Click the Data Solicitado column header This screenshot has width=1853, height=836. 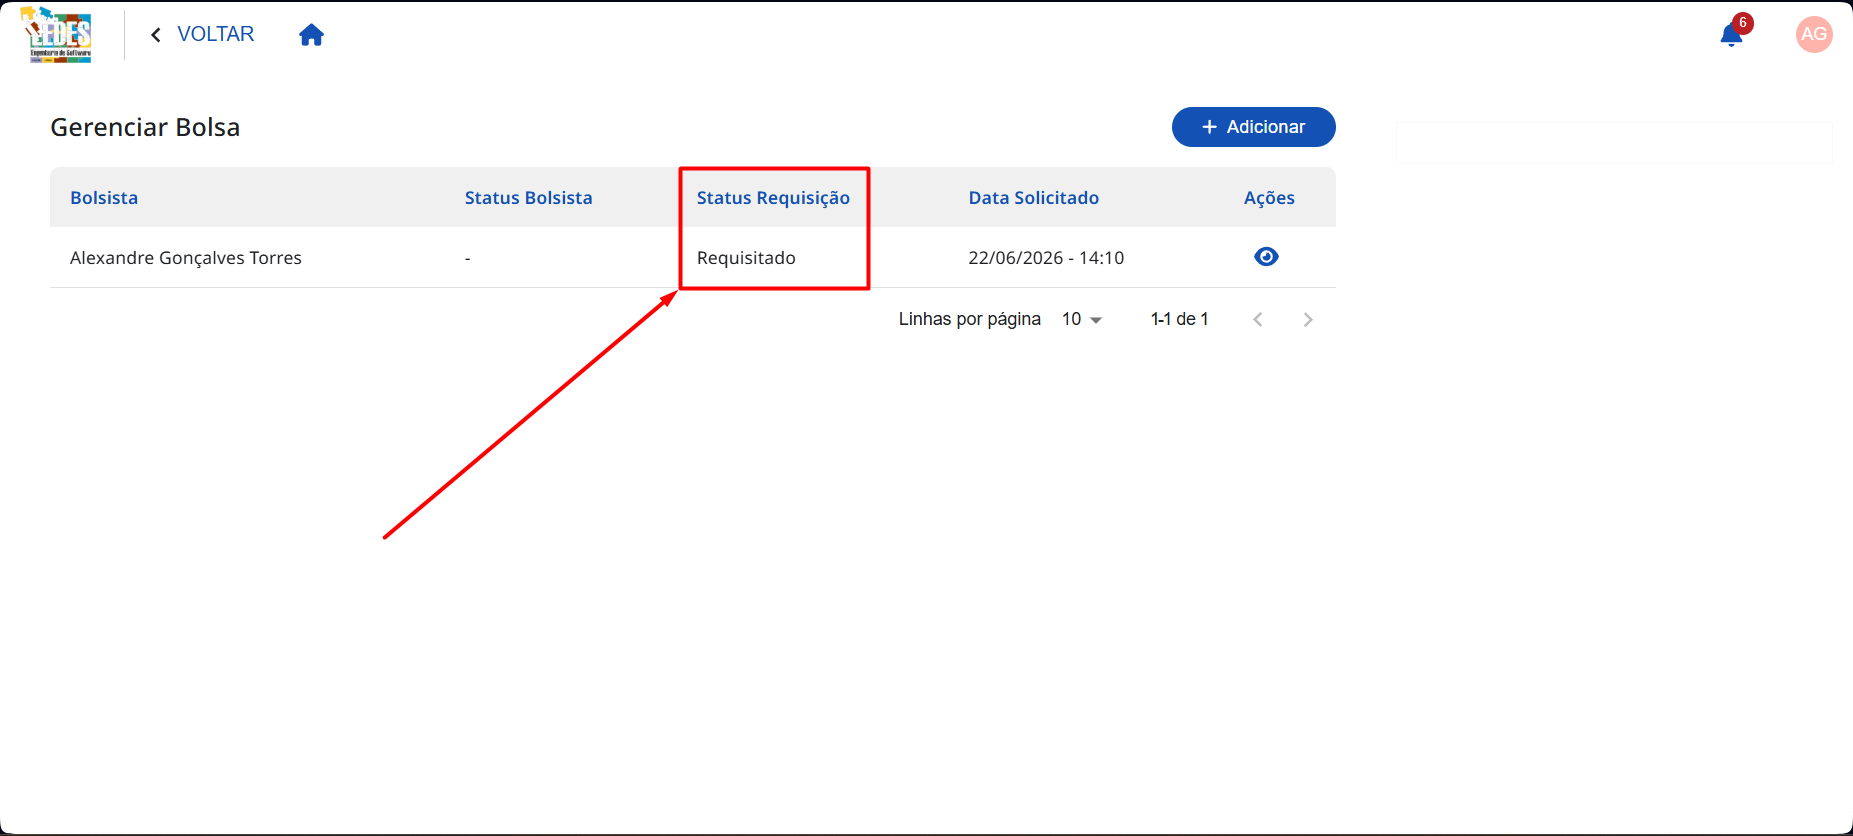click(x=1033, y=198)
